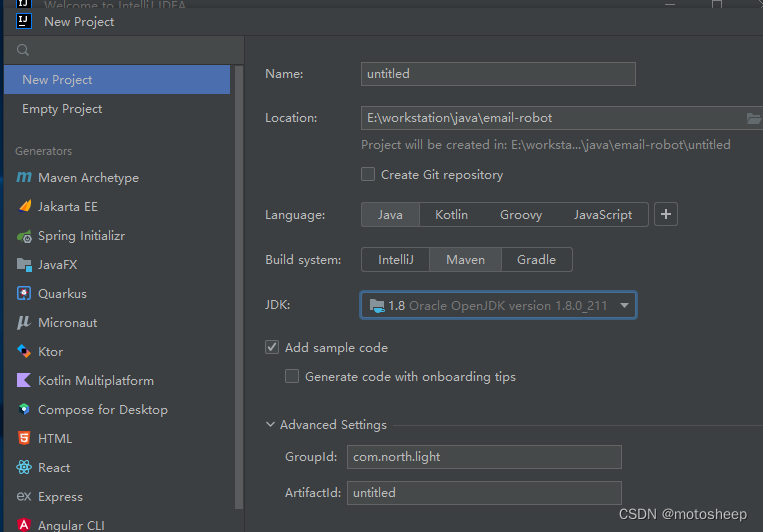Click the Kotlin Multiplatform icon
Viewport: 763px width, 532px height.
pos(24,380)
